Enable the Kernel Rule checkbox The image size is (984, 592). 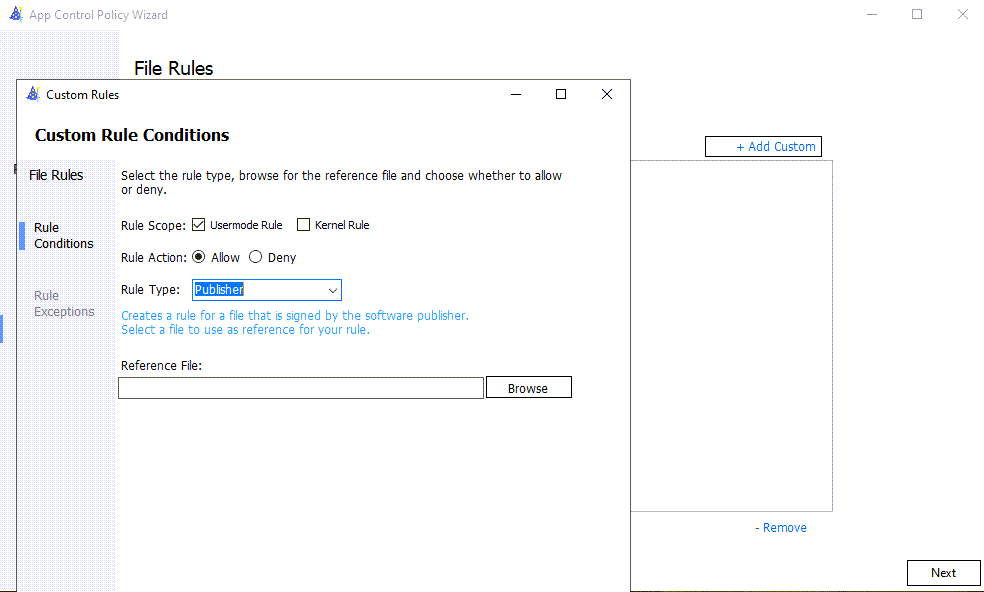pos(303,224)
